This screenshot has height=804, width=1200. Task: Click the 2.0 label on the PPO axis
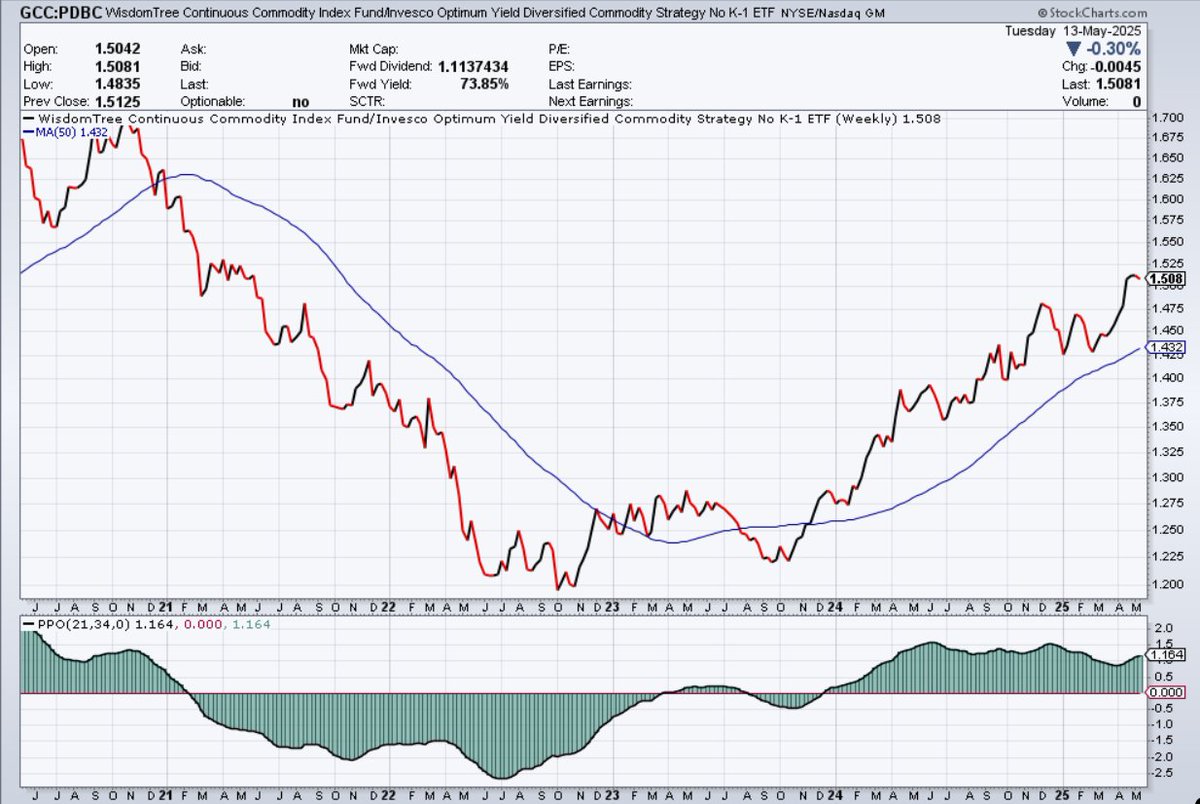click(1162, 627)
